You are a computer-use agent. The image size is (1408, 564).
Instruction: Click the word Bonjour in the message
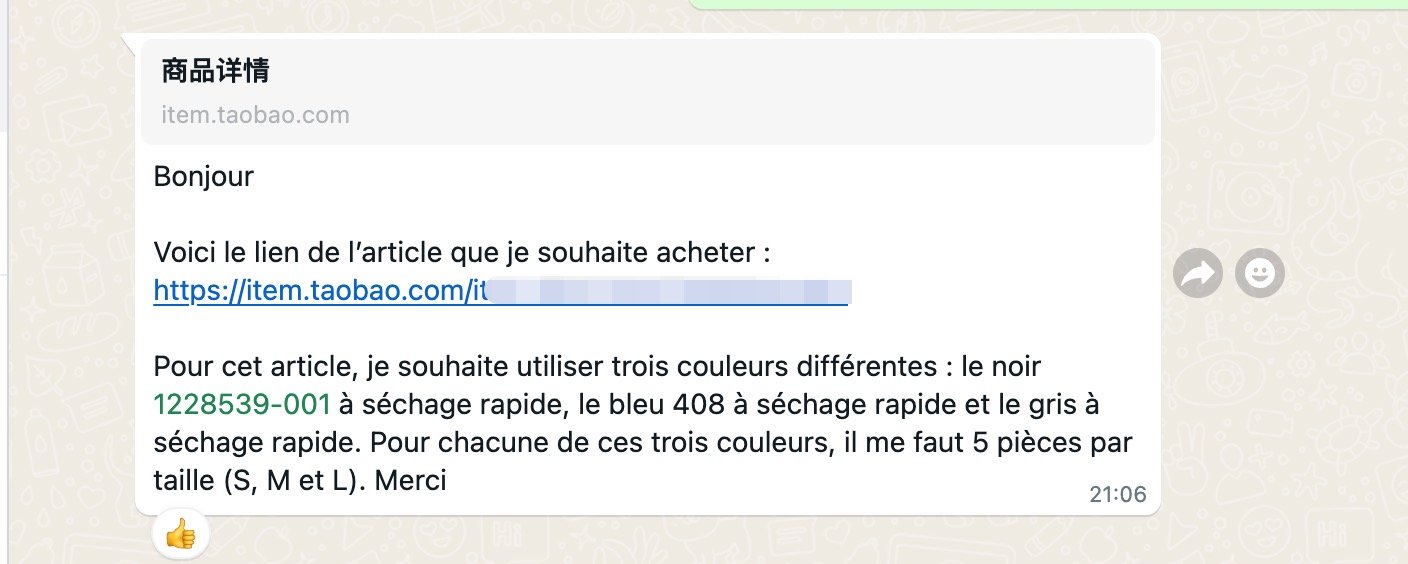point(204,177)
